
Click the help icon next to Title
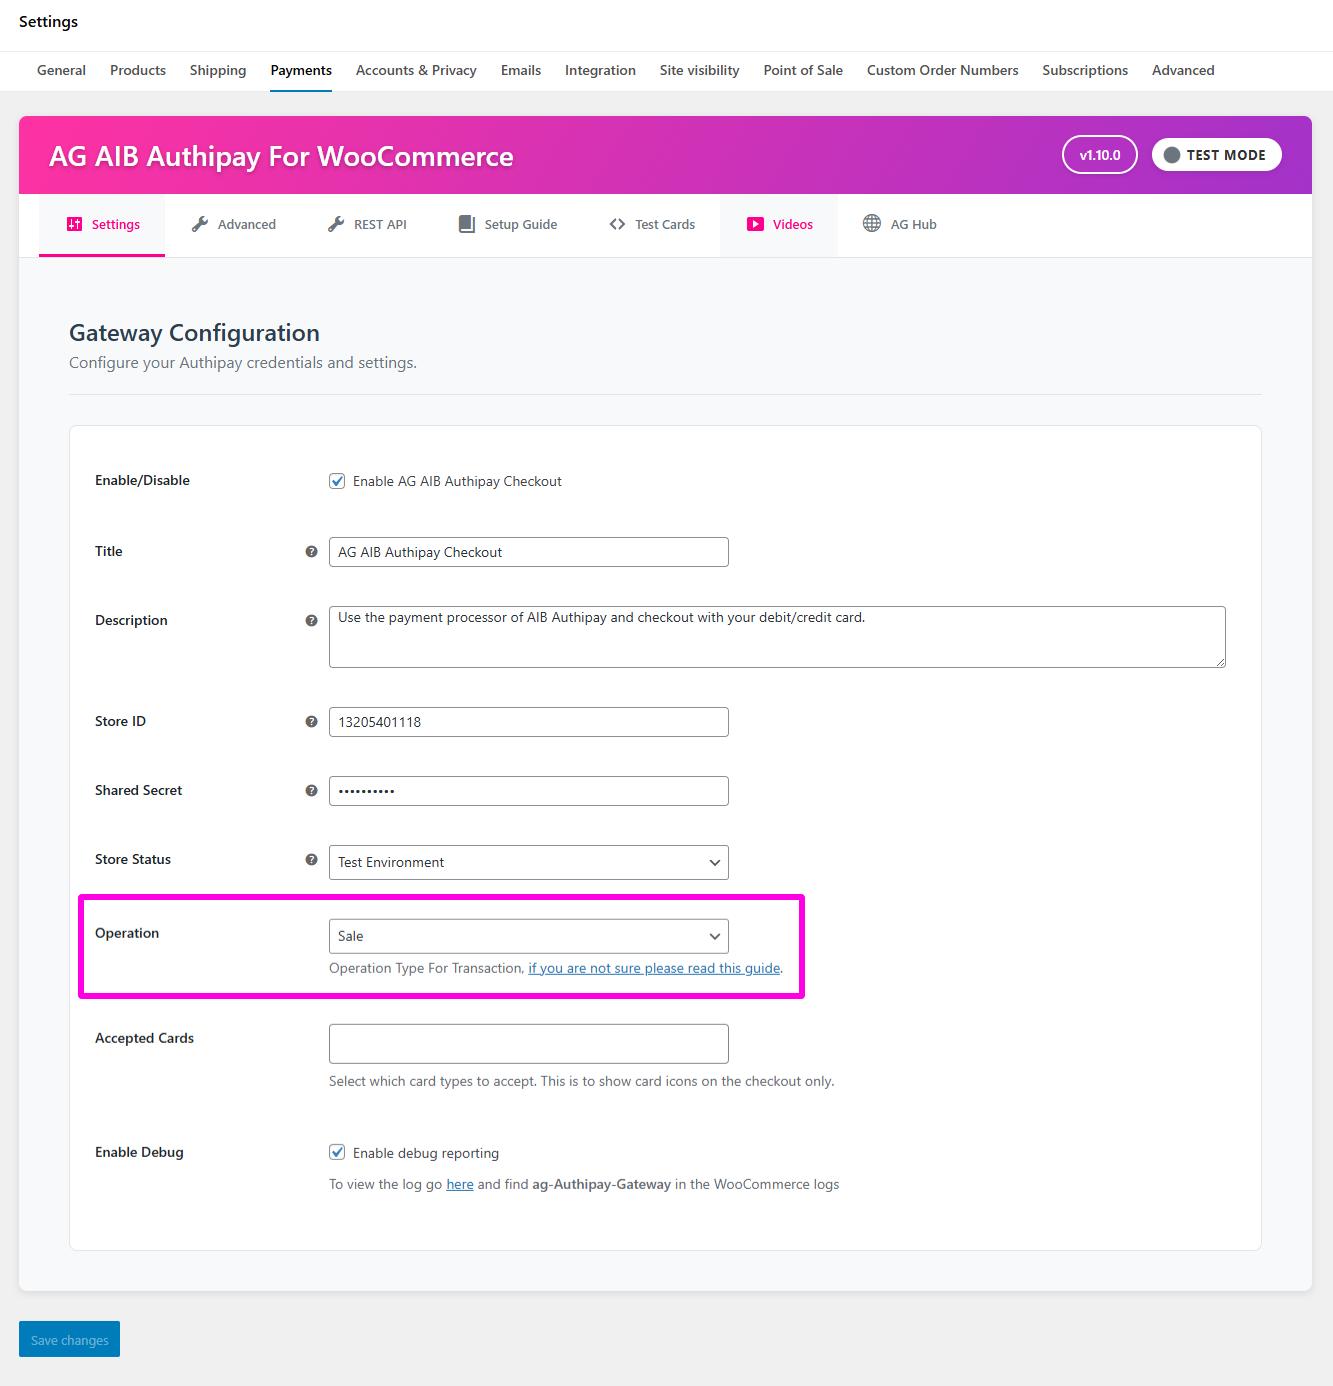click(x=311, y=552)
